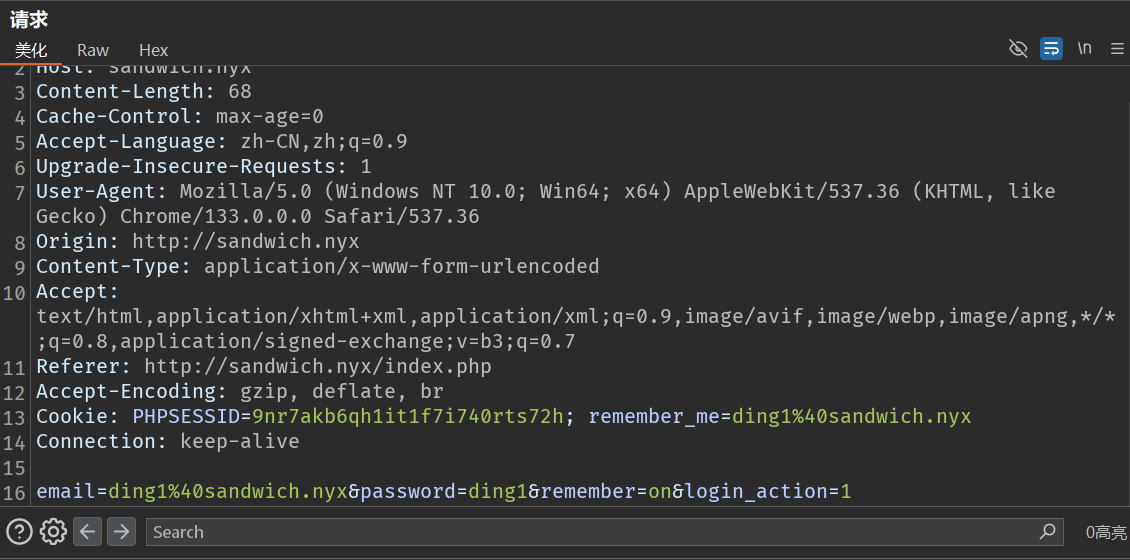Open the hamburger options menu

point(1117,48)
